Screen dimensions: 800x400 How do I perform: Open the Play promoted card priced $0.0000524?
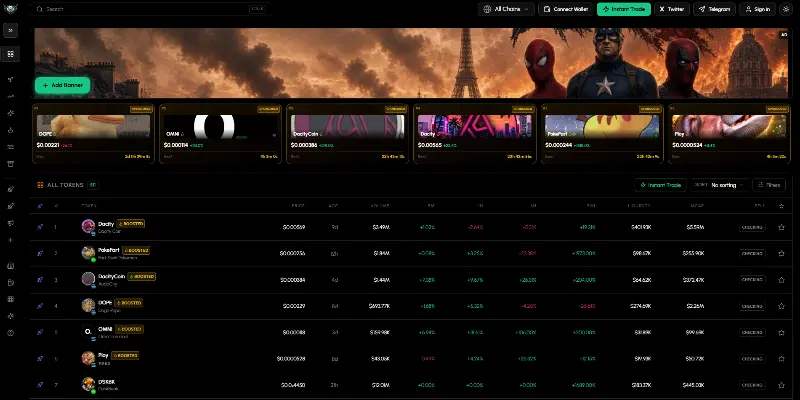(729, 134)
